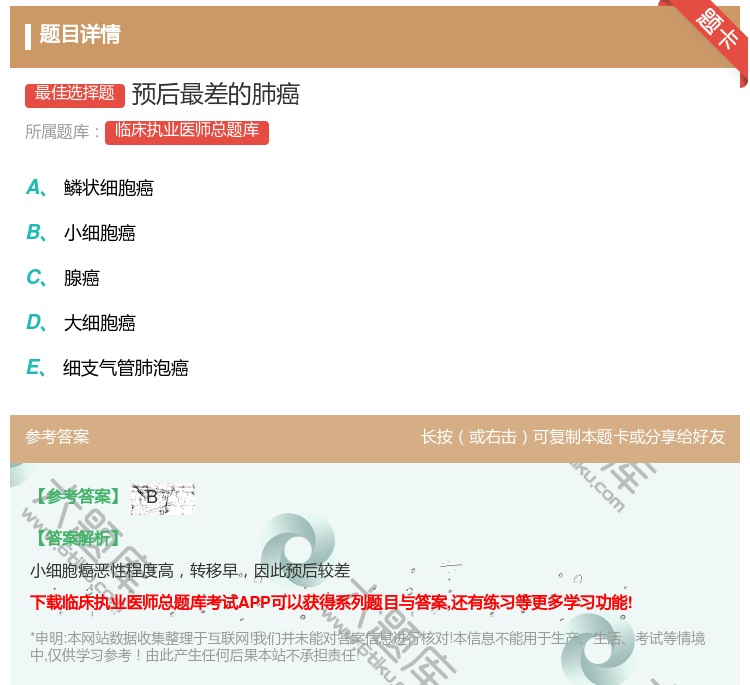
Task: Click the green 【答案解析】 label
Action: [x=79, y=538]
